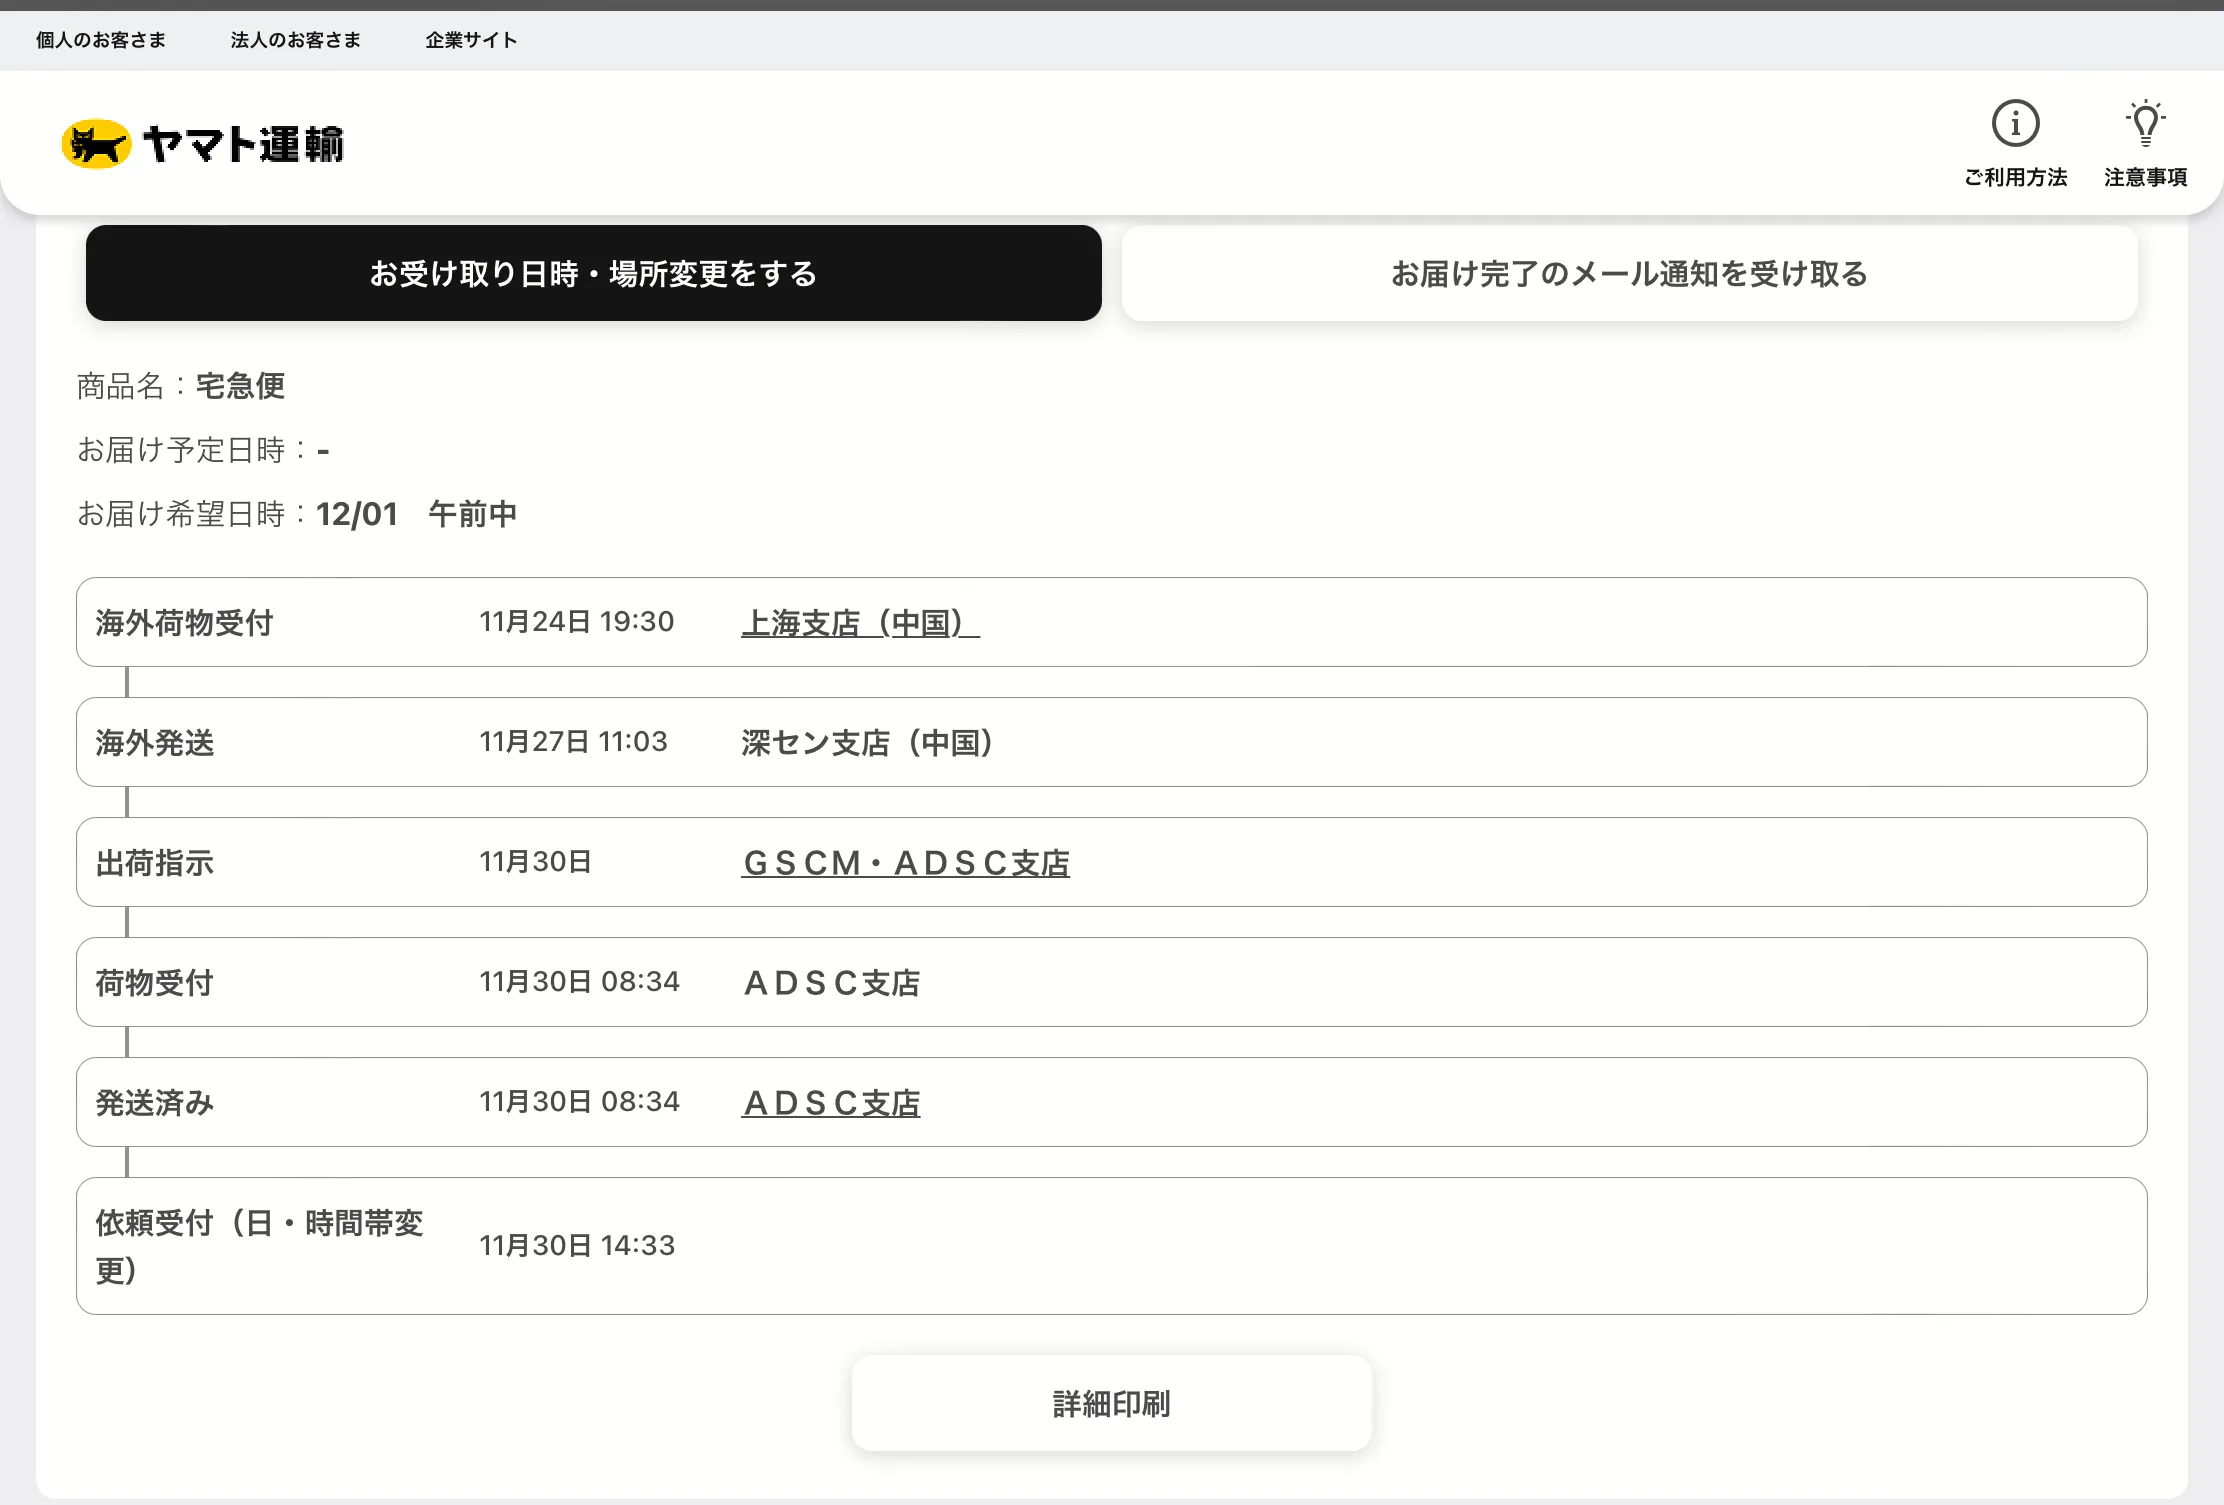Viewport: 2224px width, 1505px height.
Task: Click the お届け希望日時 12/01 午前中 text
Action: click(x=415, y=514)
